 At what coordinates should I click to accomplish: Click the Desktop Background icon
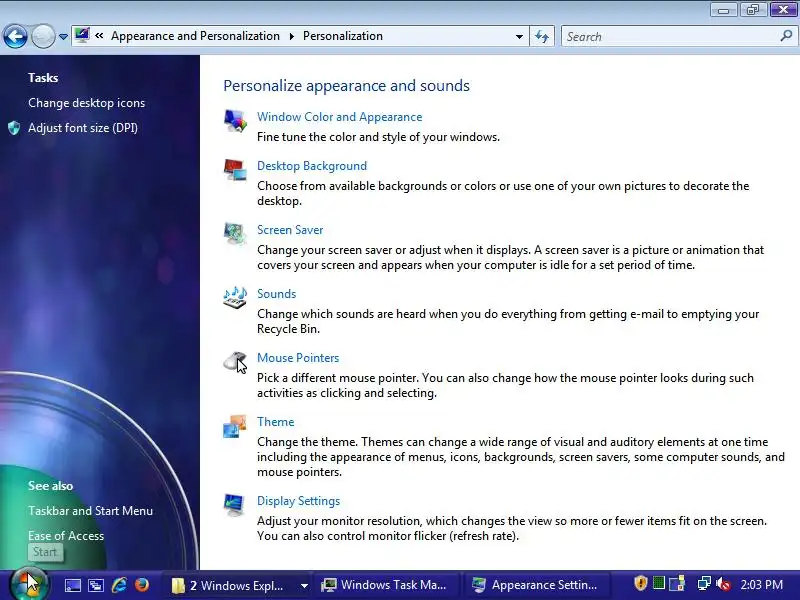pos(235,170)
